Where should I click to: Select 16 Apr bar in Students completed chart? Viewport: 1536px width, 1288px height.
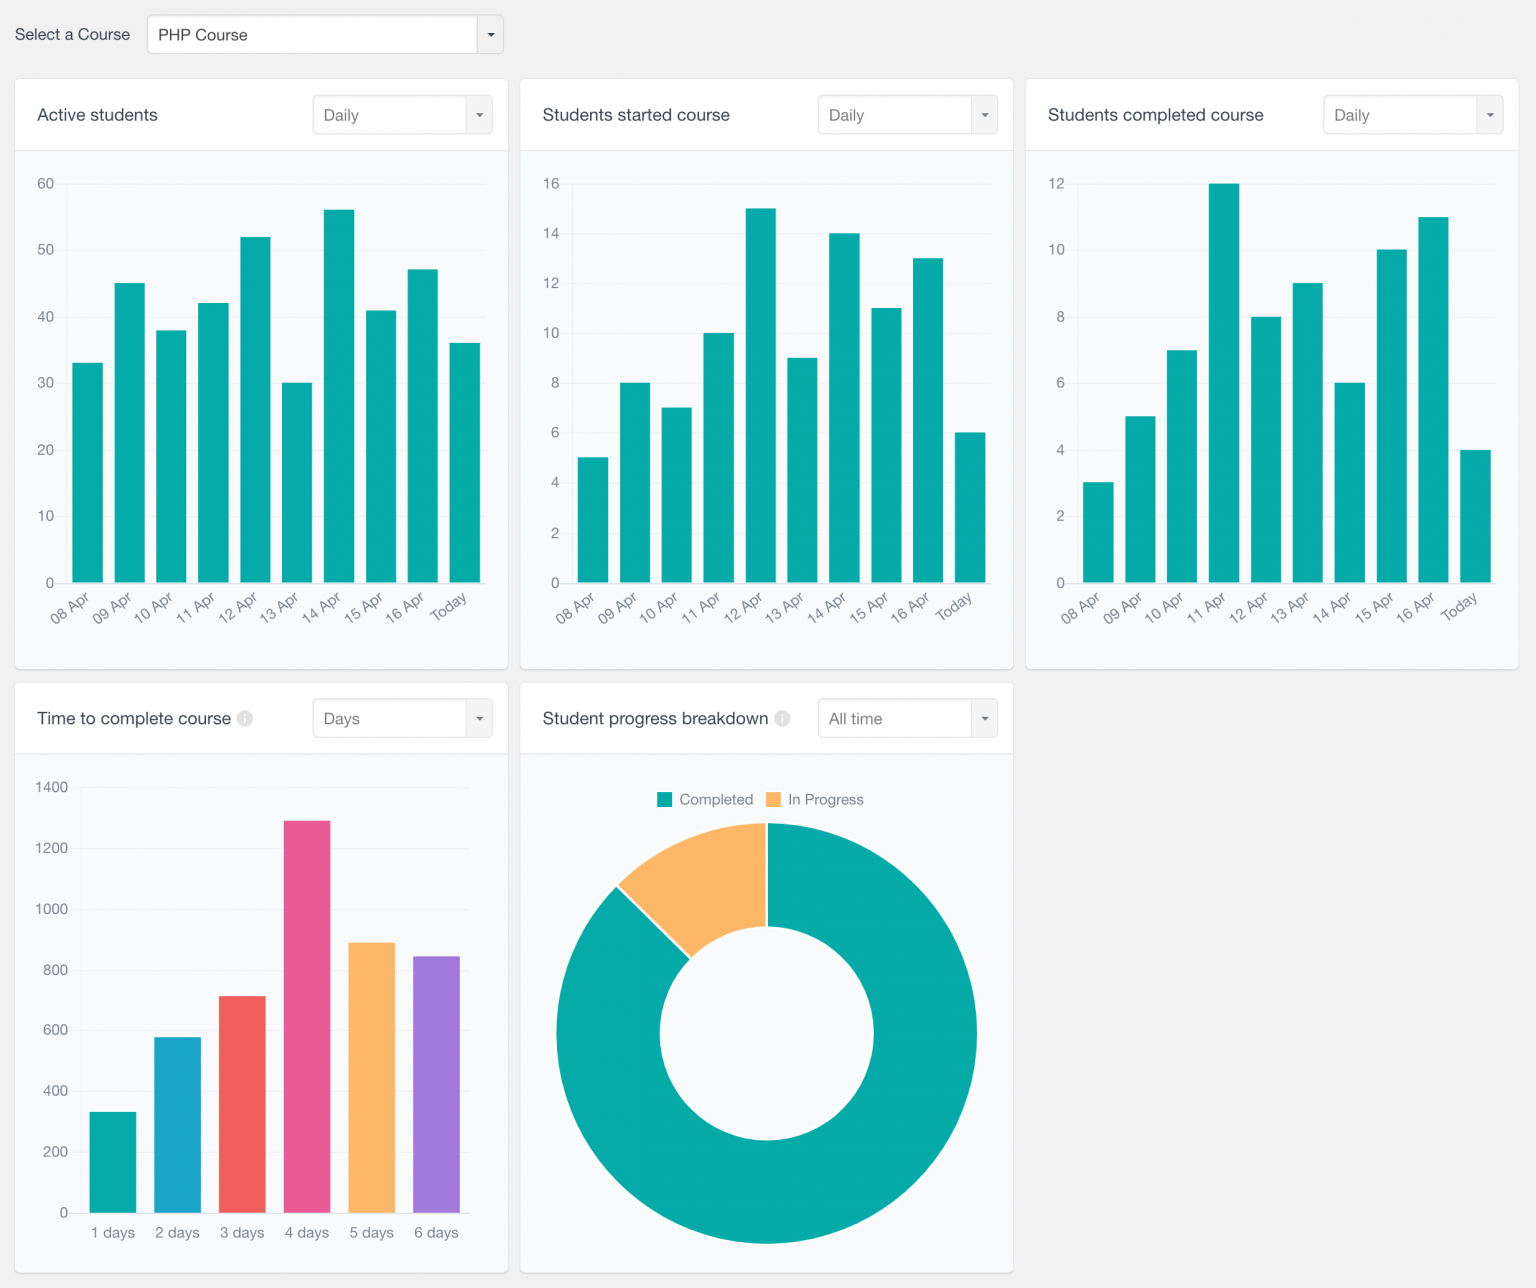(x=1433, y=400)
